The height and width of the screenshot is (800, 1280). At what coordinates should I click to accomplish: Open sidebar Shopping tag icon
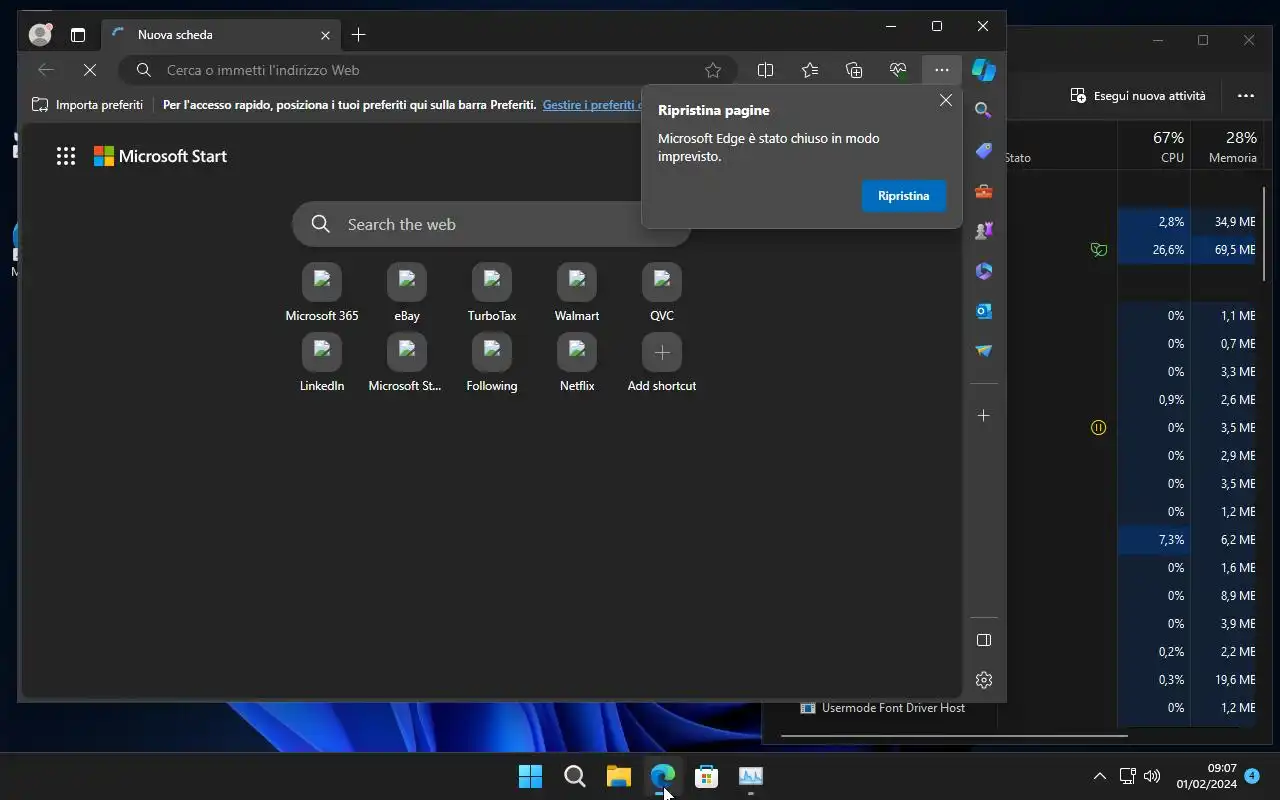pyautogui.click(x=983, y=151)
